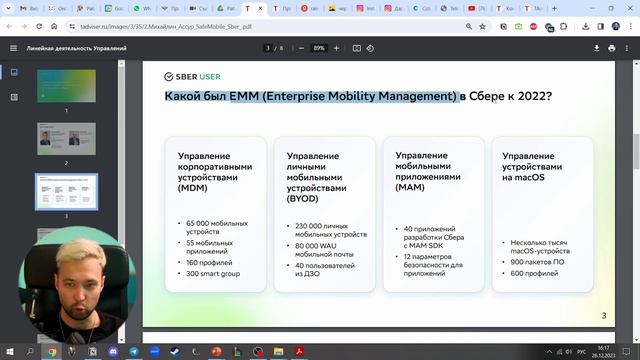
Task: Open Chrome downloads icon
Action: tap(586, 26)
